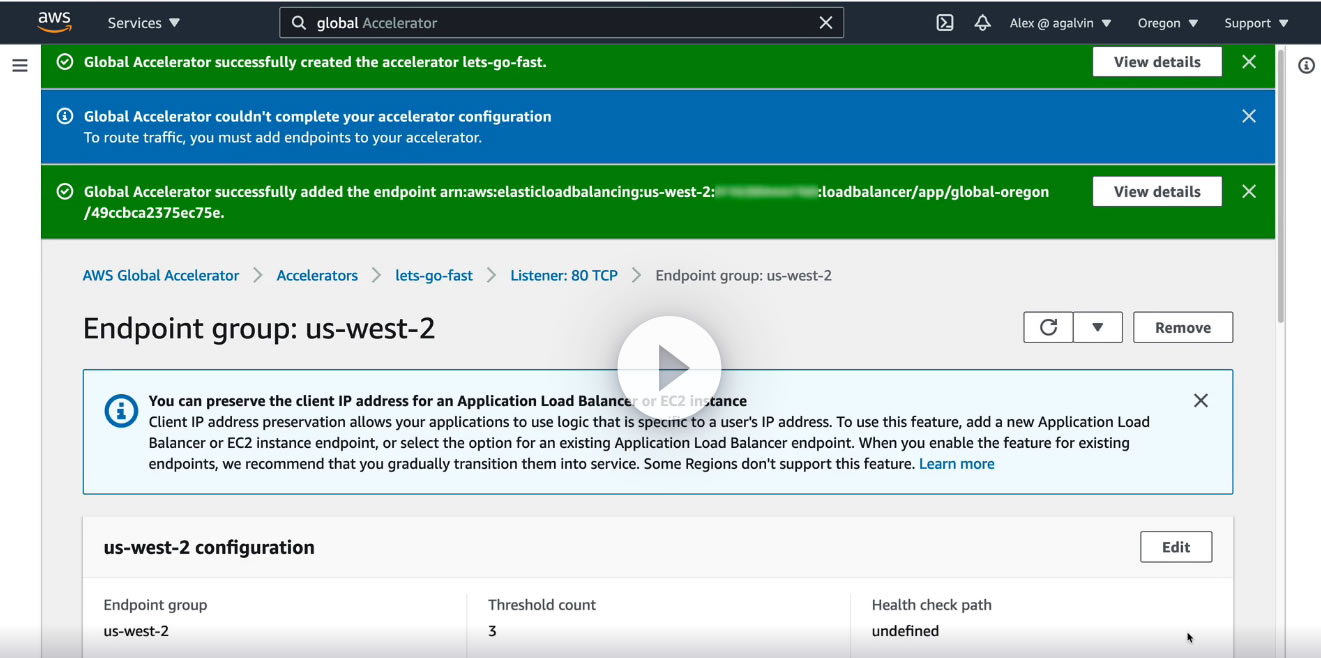Click the checkmark icon on the endpoint added banner
The height and width of the screenshot is (658, 1321).
[x=65, y=192]
